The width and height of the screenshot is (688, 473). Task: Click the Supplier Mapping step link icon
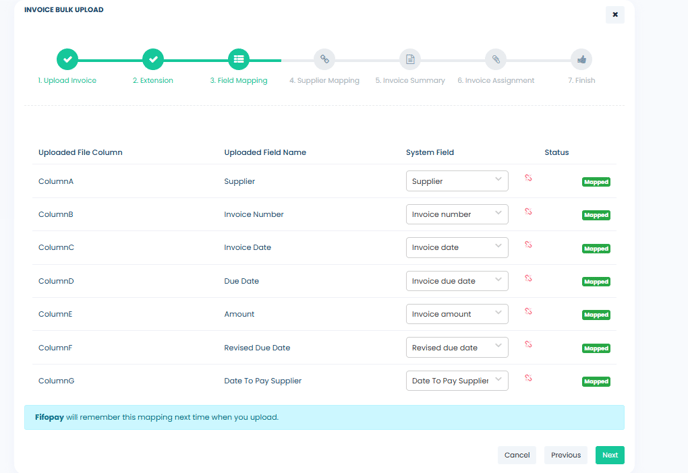coord(324,59)
